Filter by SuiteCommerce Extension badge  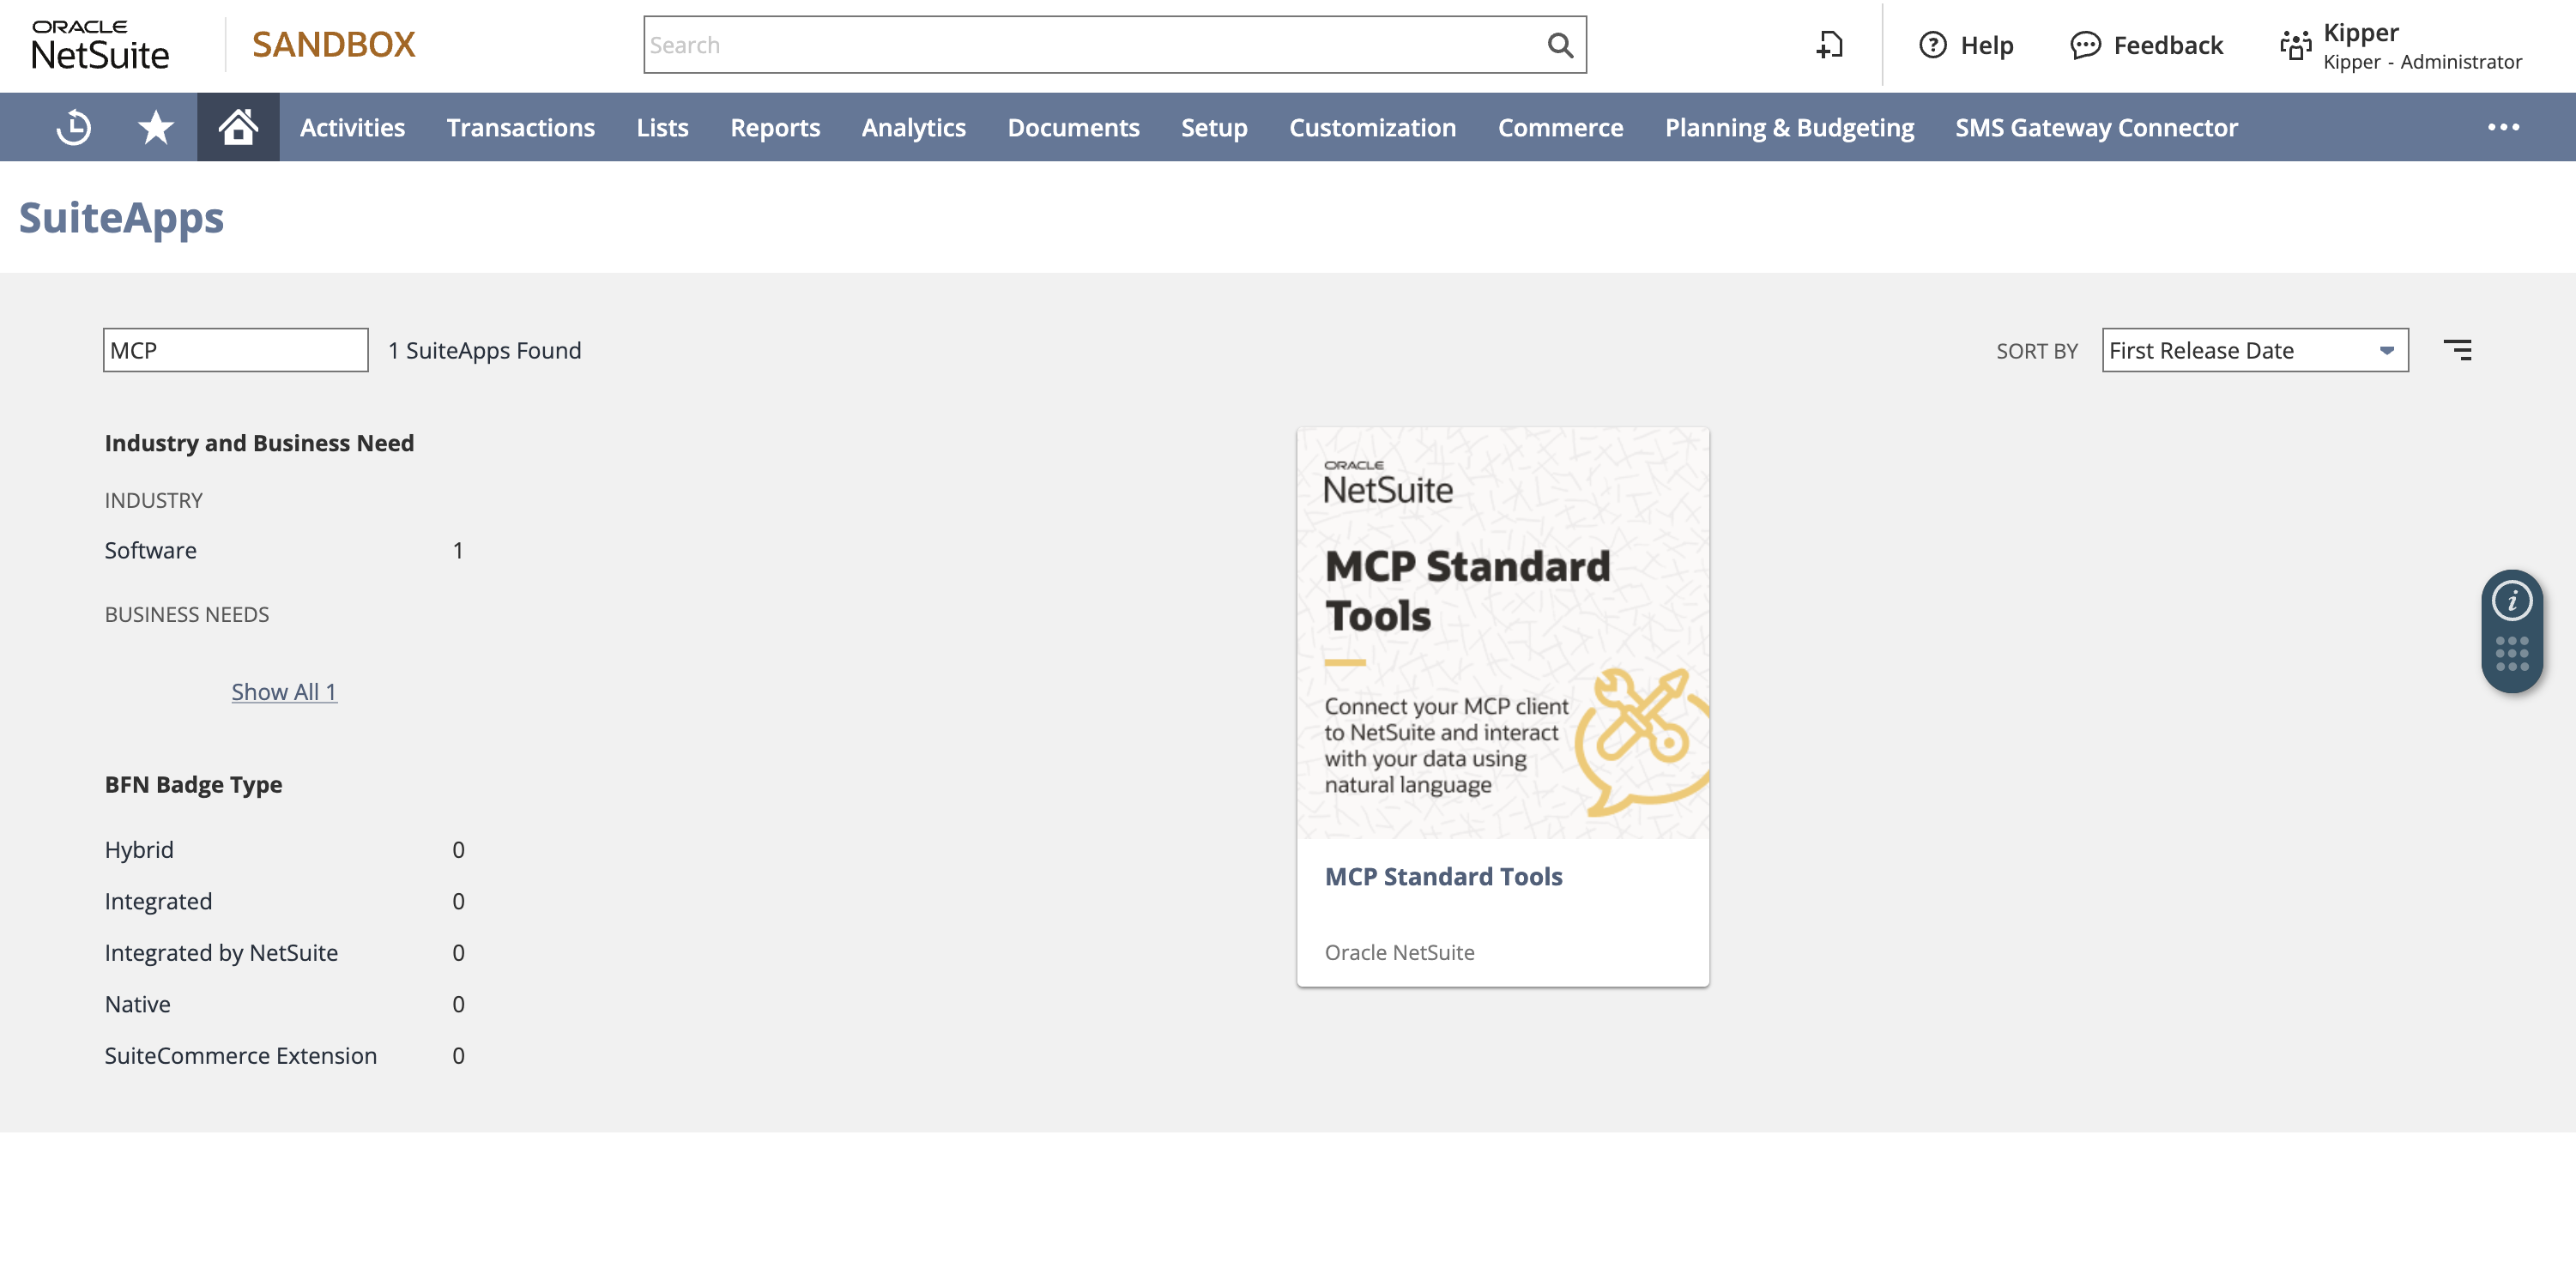(240, 1055)
